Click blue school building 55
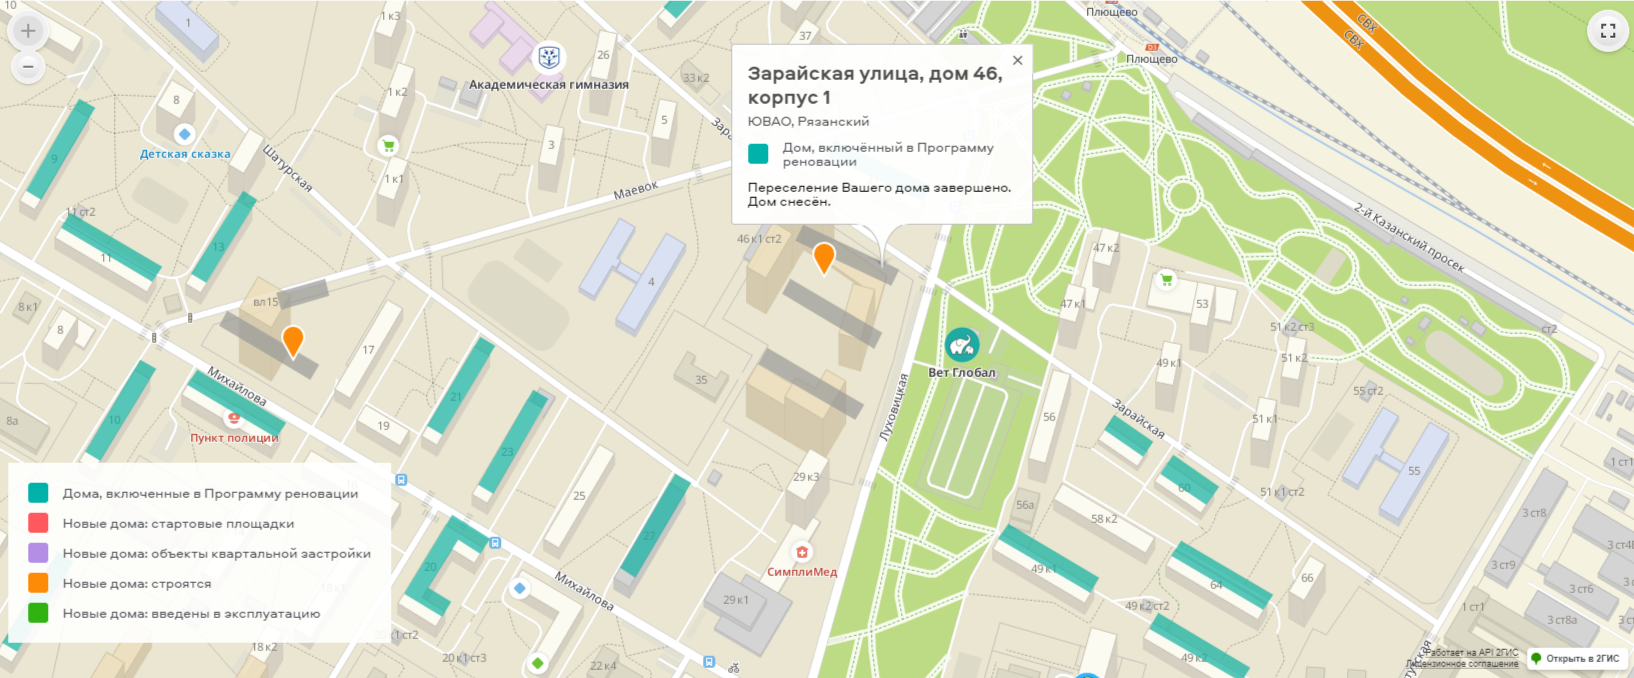The height and width of the screenshot is (678, 1634). coord(1396,464)
